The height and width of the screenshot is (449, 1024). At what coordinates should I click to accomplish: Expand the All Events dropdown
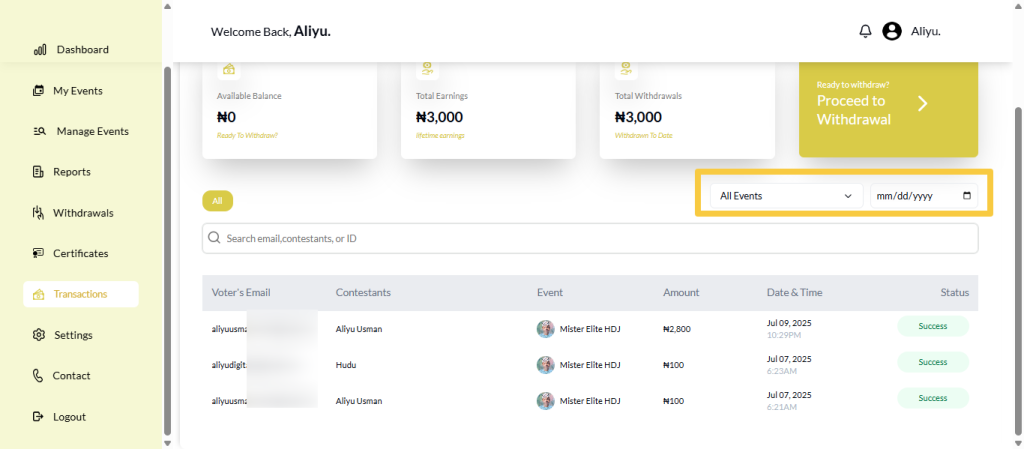click(x=786, y=196)
